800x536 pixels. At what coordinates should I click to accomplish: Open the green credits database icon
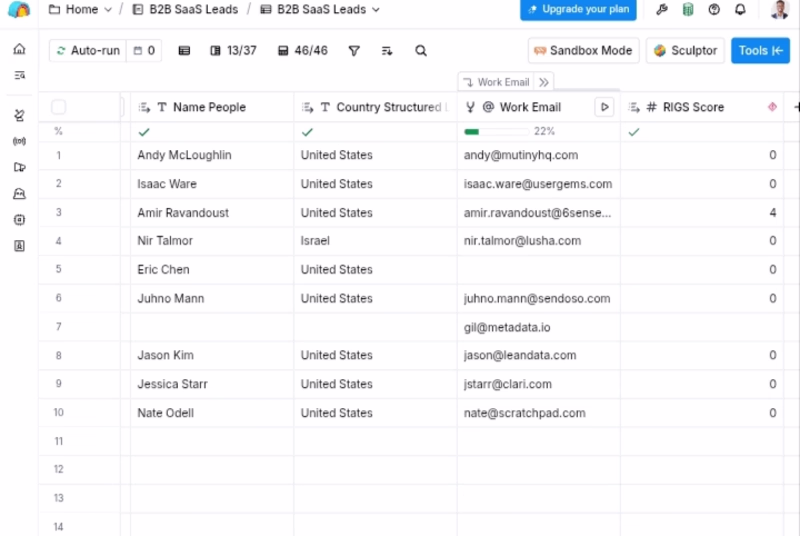tap(688, 9)
